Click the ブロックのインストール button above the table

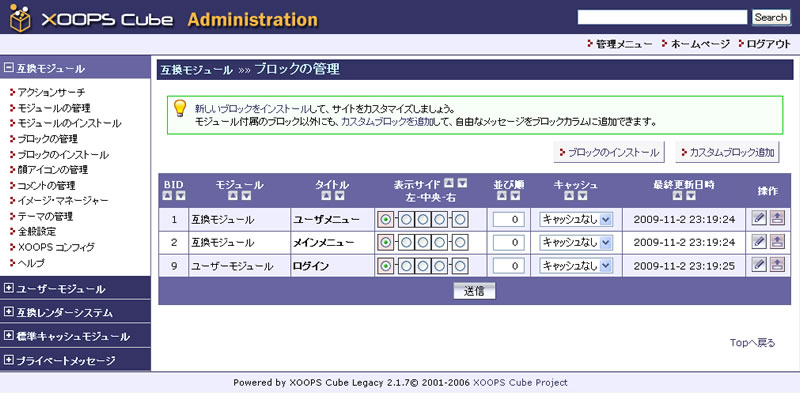pyautogui.click(x=609, y=153)
